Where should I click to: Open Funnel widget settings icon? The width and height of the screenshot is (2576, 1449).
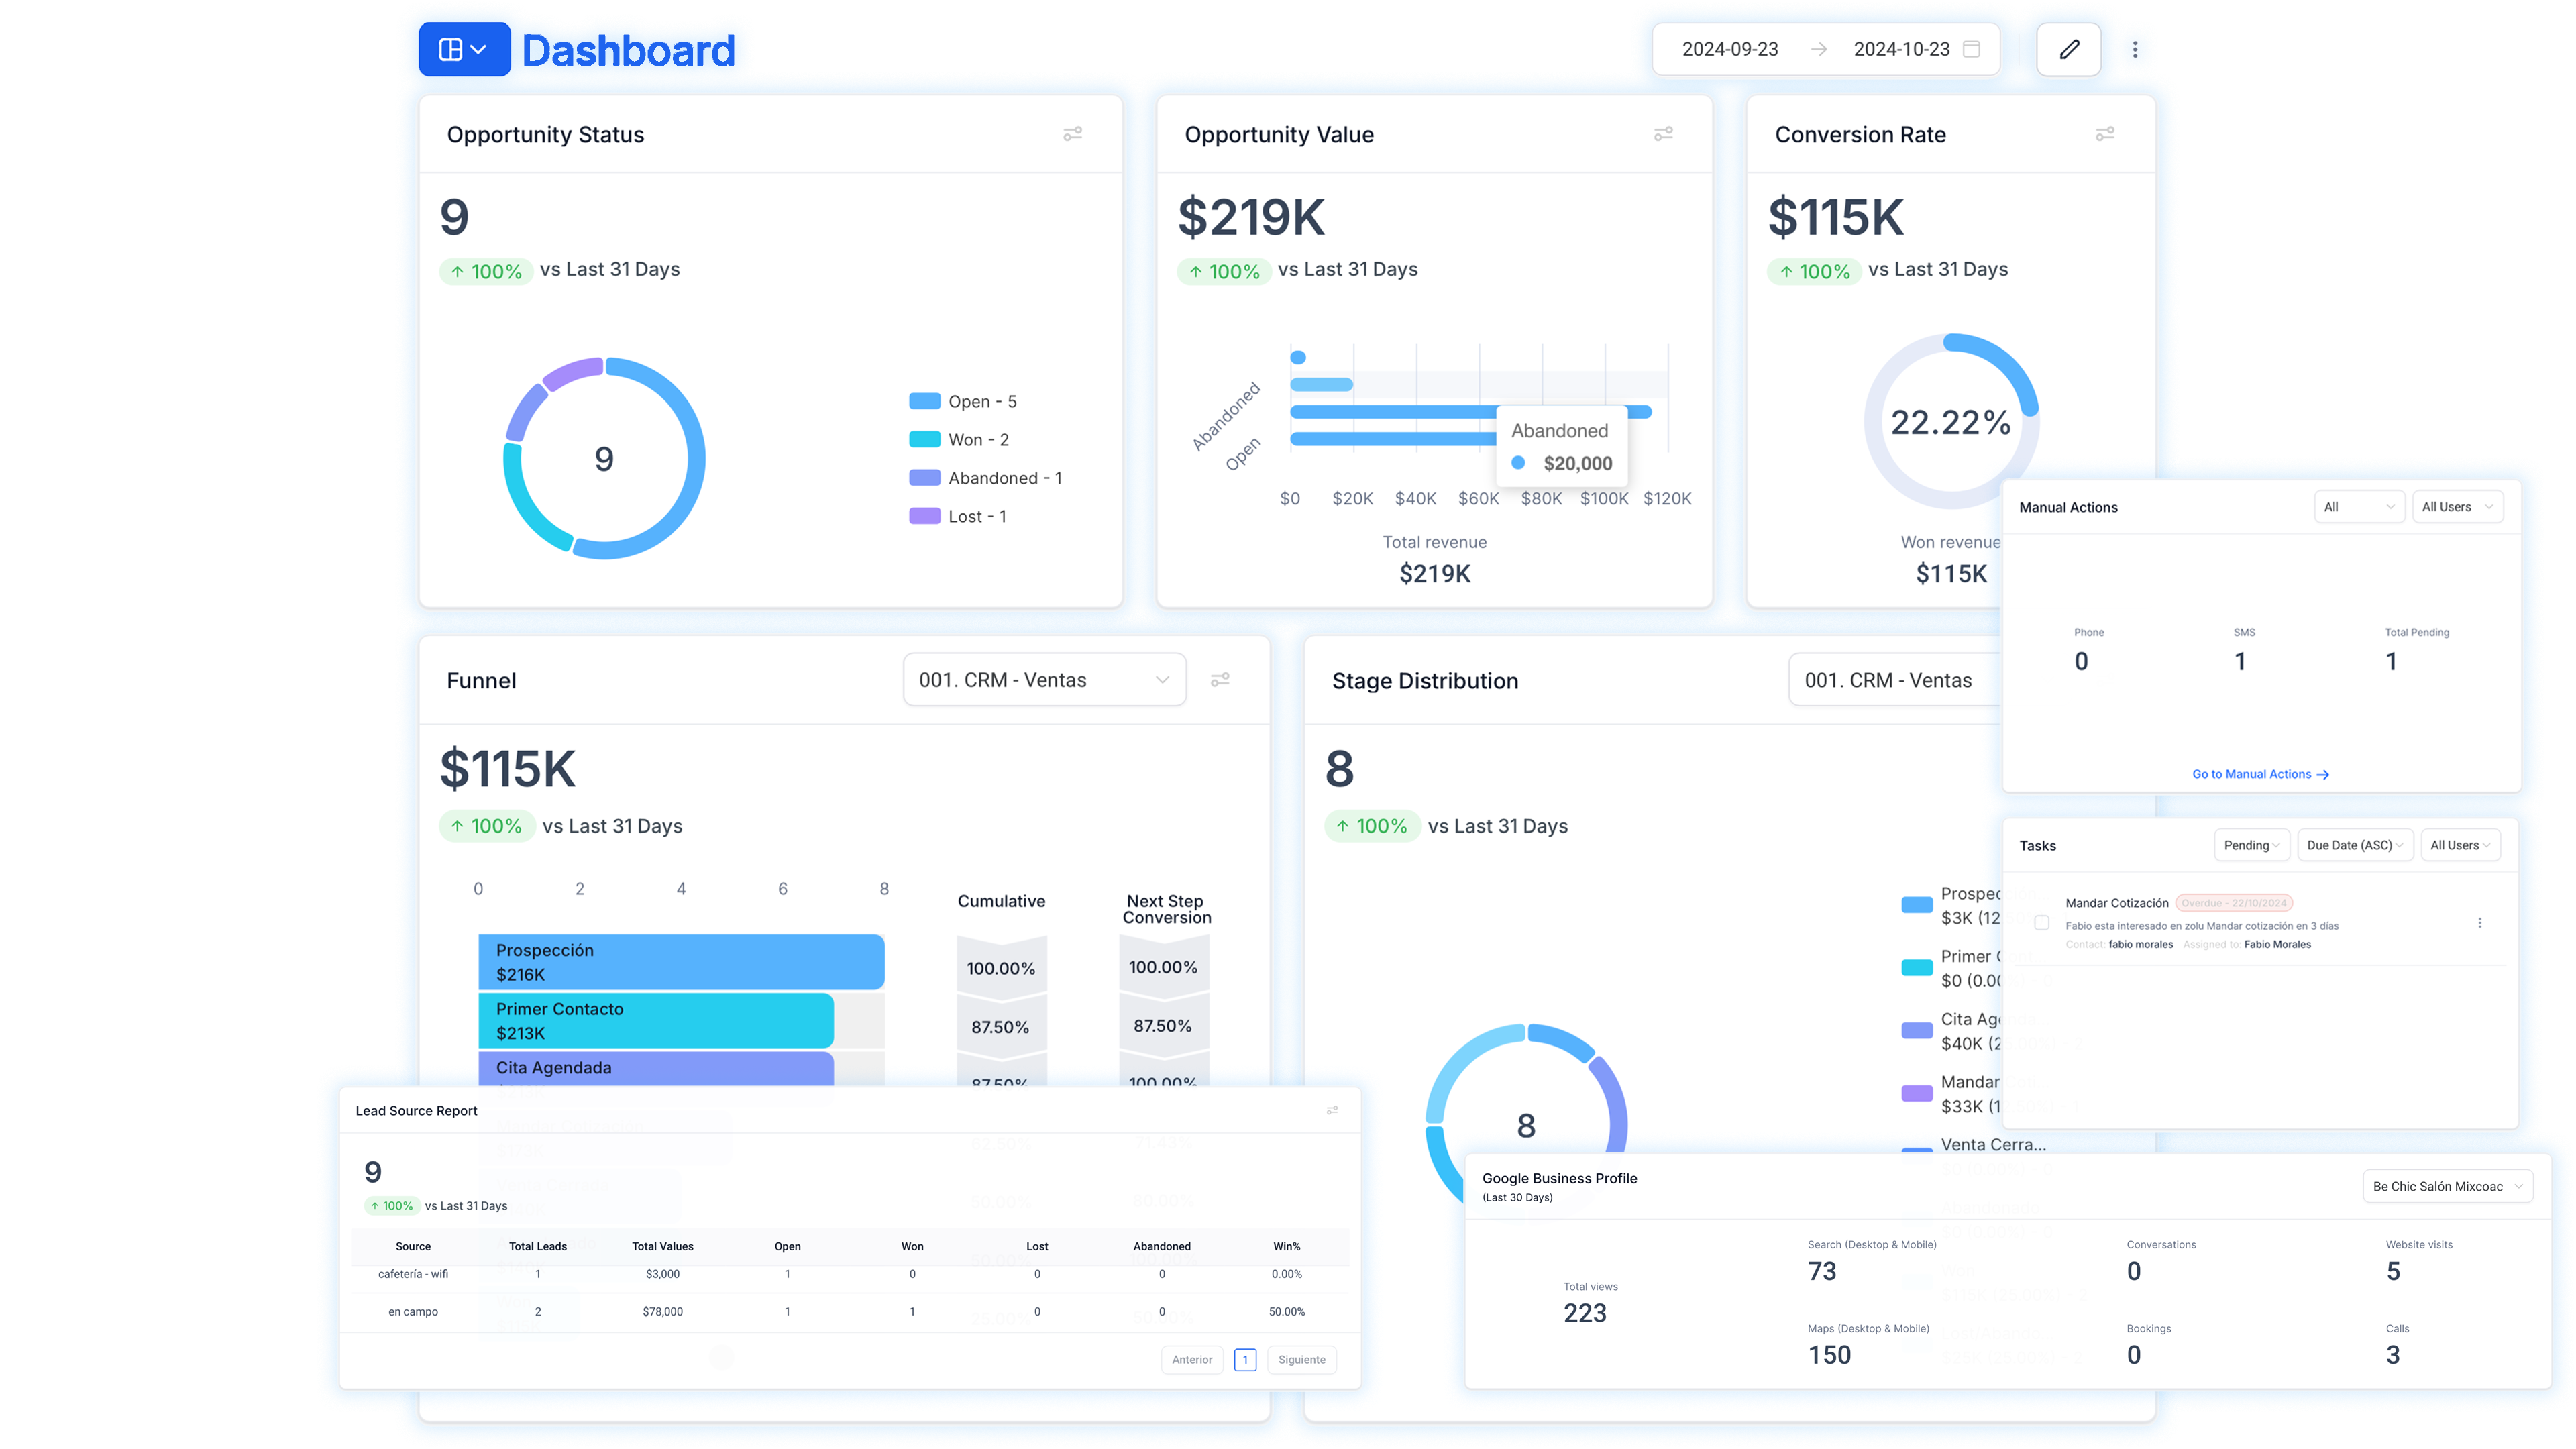coord(1220,680)
